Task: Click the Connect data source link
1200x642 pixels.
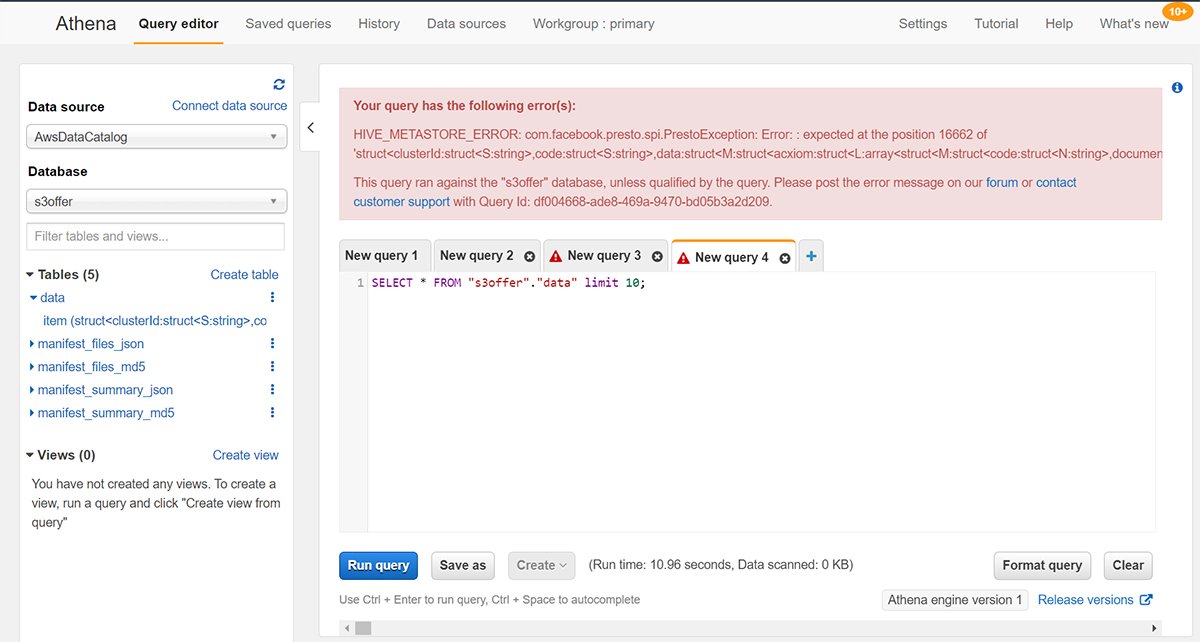Action: tap(229, 105)
